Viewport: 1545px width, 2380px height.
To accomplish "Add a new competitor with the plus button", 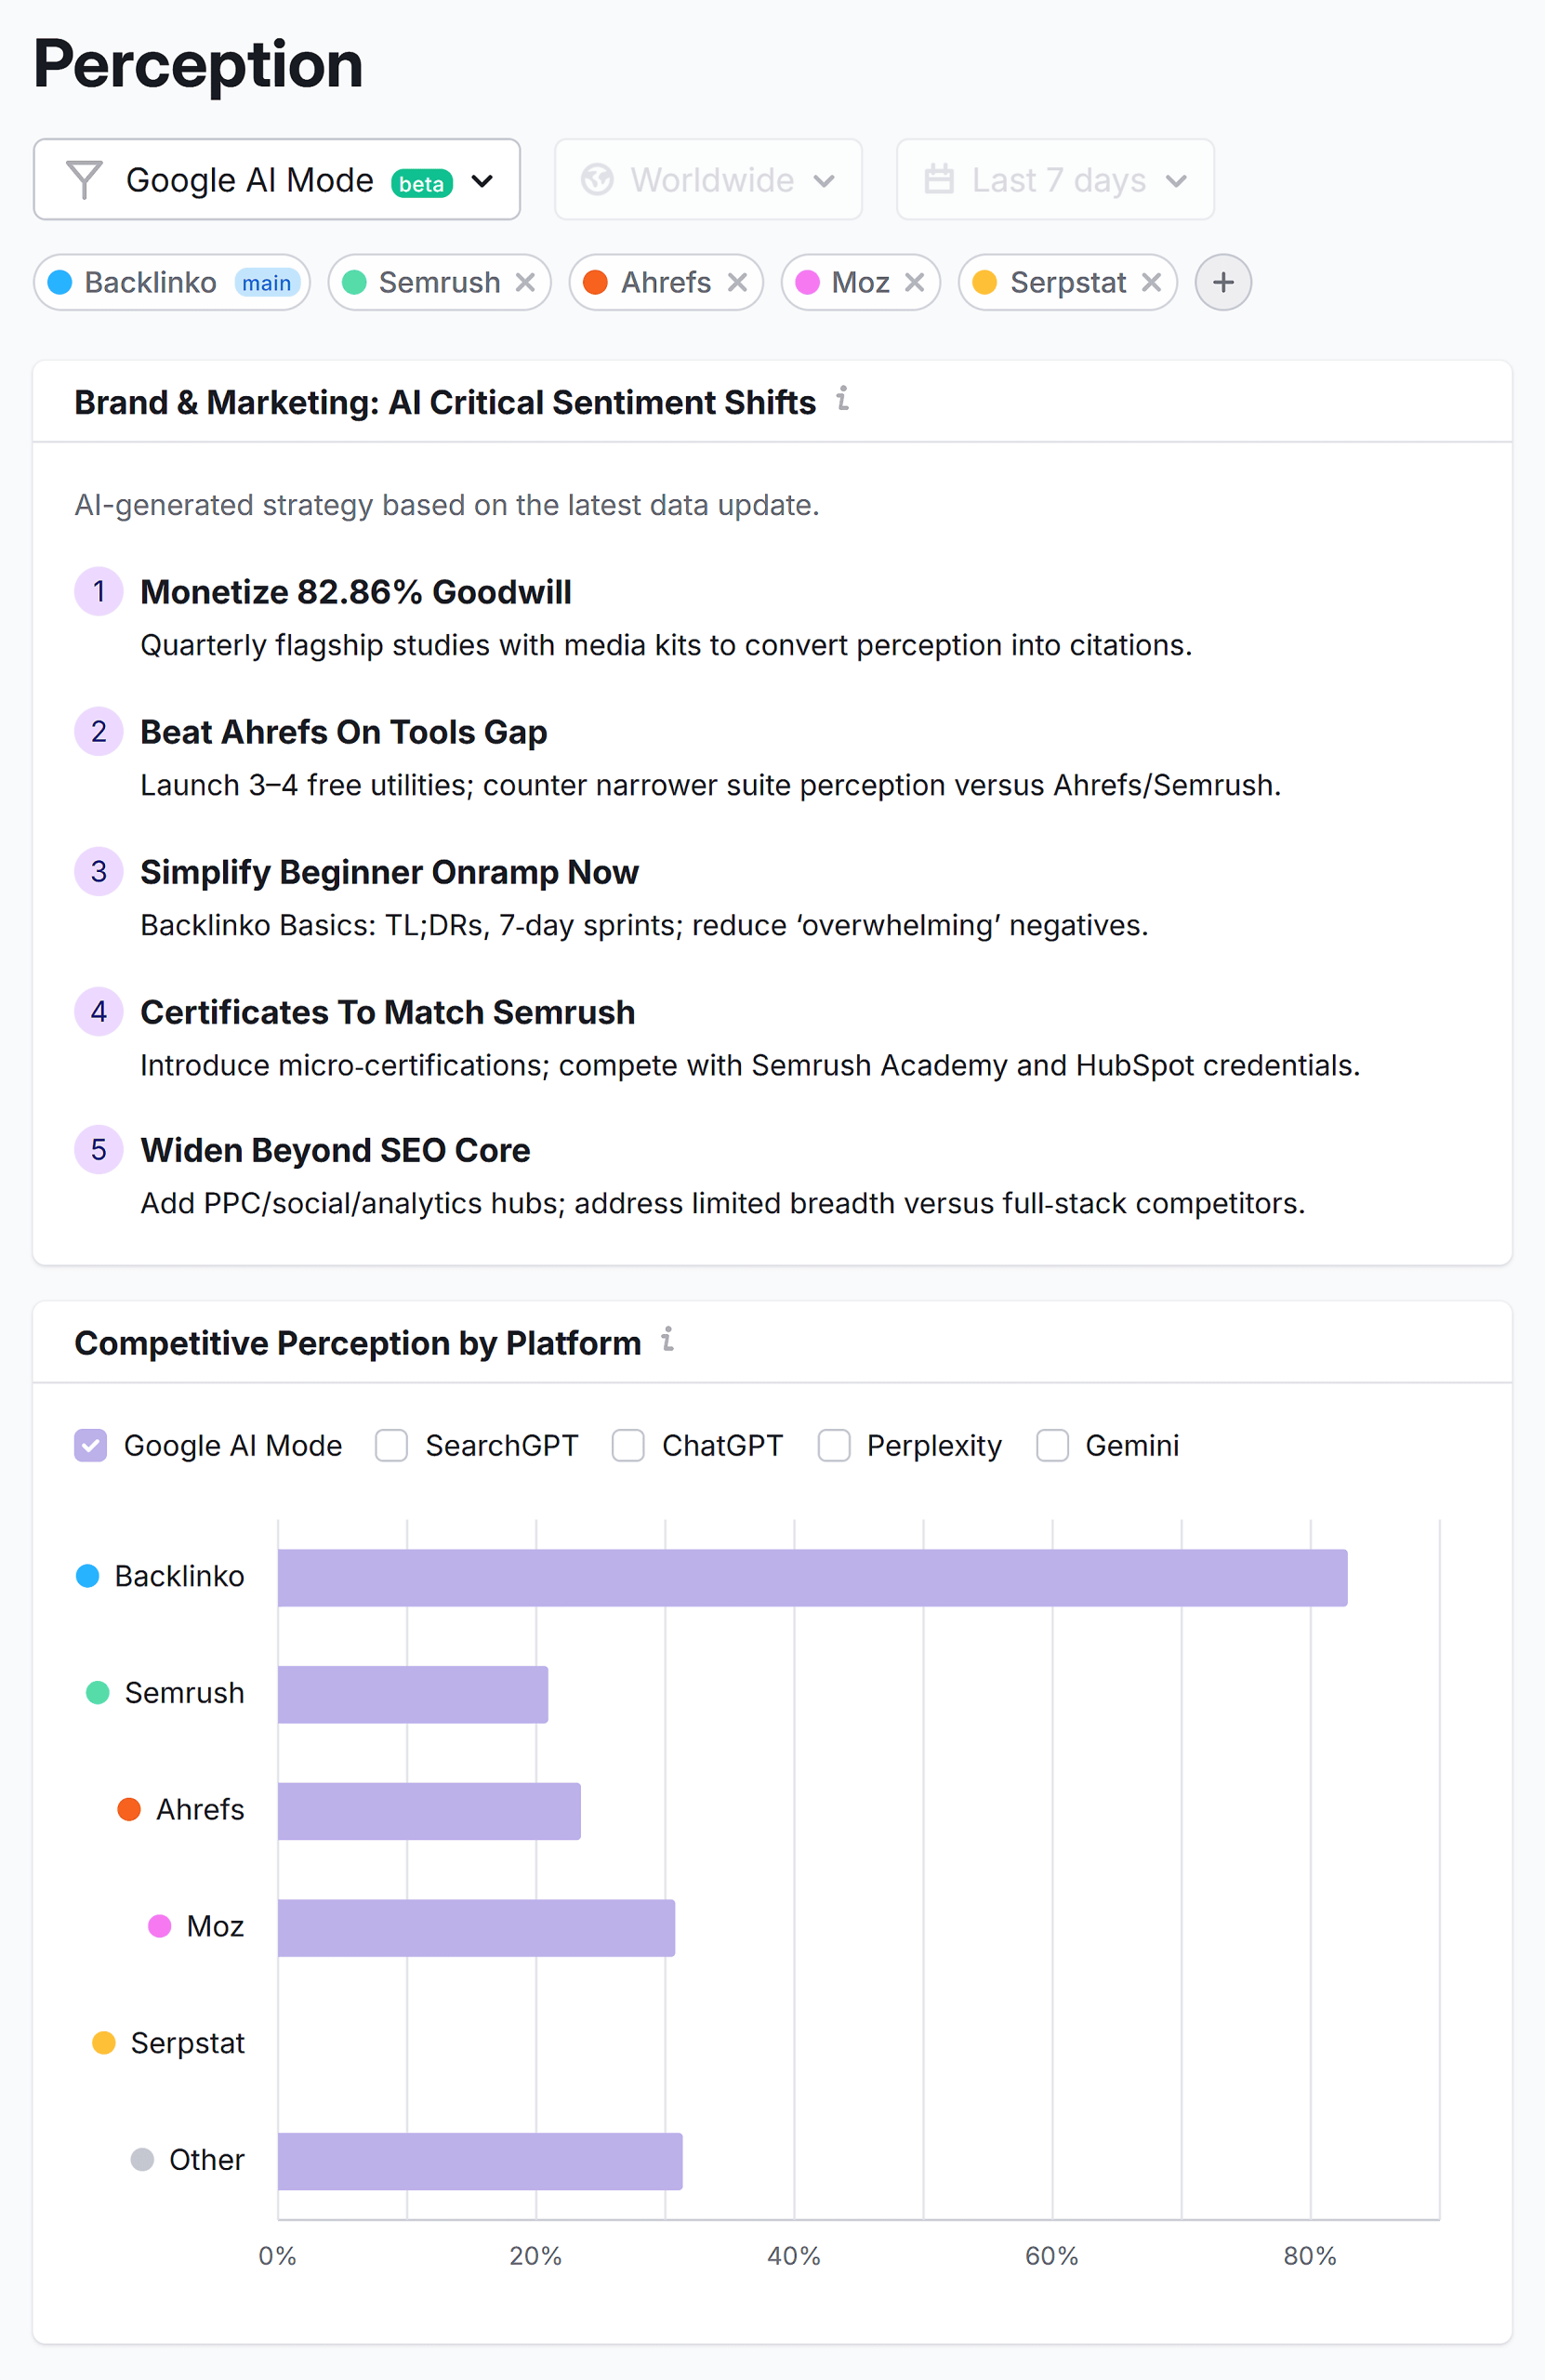I will [1222, 282].
